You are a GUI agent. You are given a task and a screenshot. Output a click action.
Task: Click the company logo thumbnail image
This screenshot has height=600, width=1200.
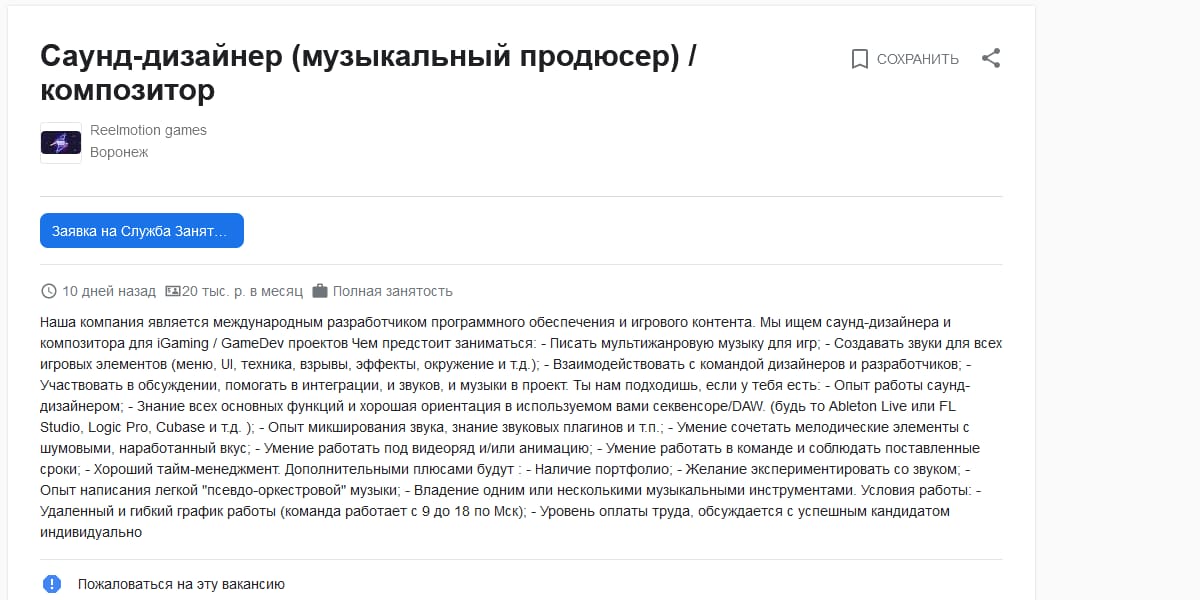[x=60, y=142]
